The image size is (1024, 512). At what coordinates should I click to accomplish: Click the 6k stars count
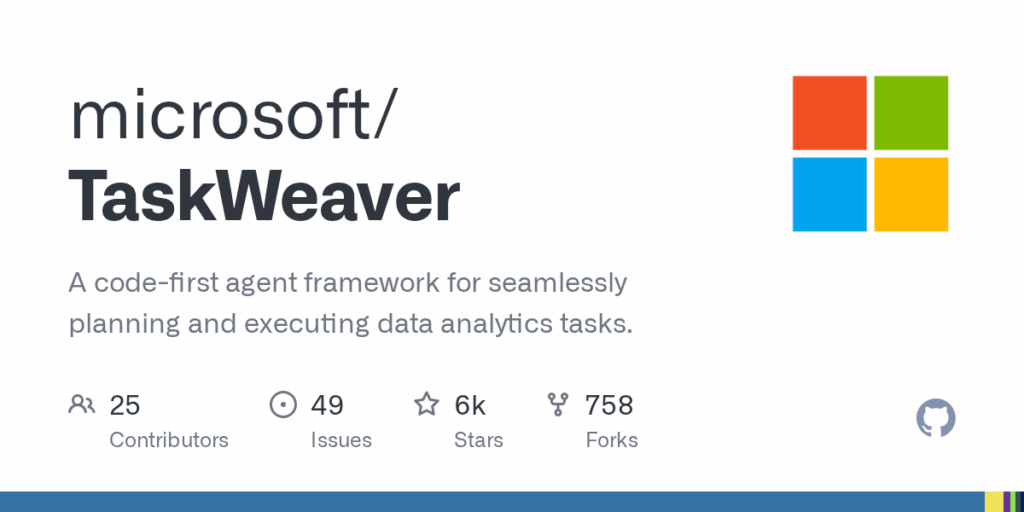click(x=470, y=405)
